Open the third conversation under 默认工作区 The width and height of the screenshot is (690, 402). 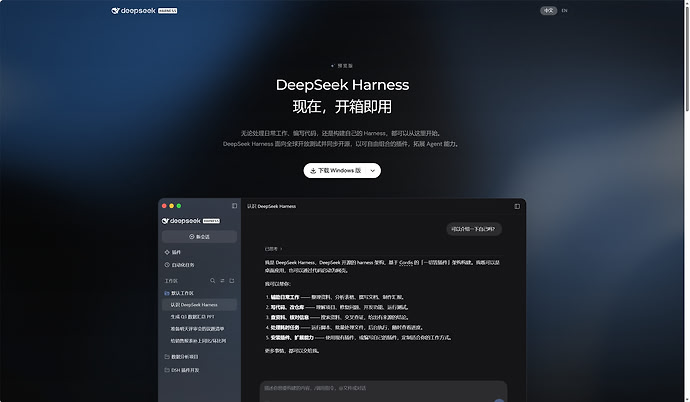pyautogui.click(x=199, y=329)
